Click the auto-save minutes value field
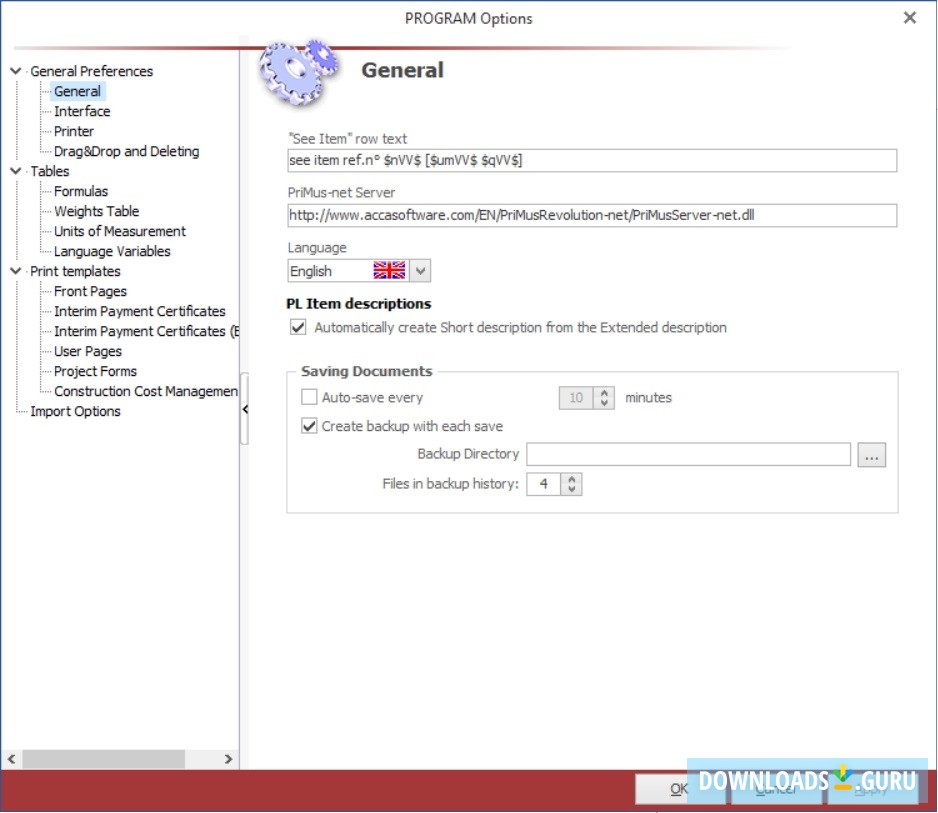 pyautogui.click(x=576, y=398)
